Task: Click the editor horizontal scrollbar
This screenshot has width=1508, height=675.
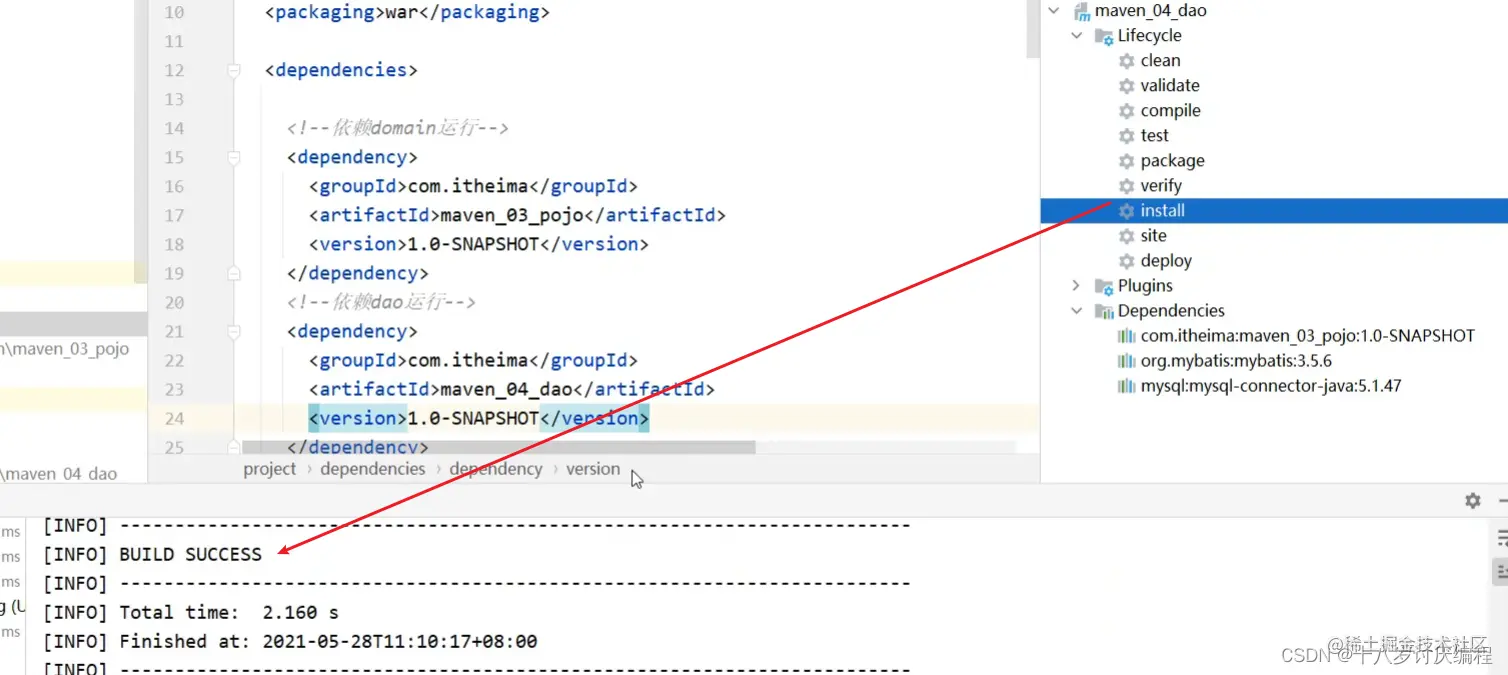Action: [498, 447]
